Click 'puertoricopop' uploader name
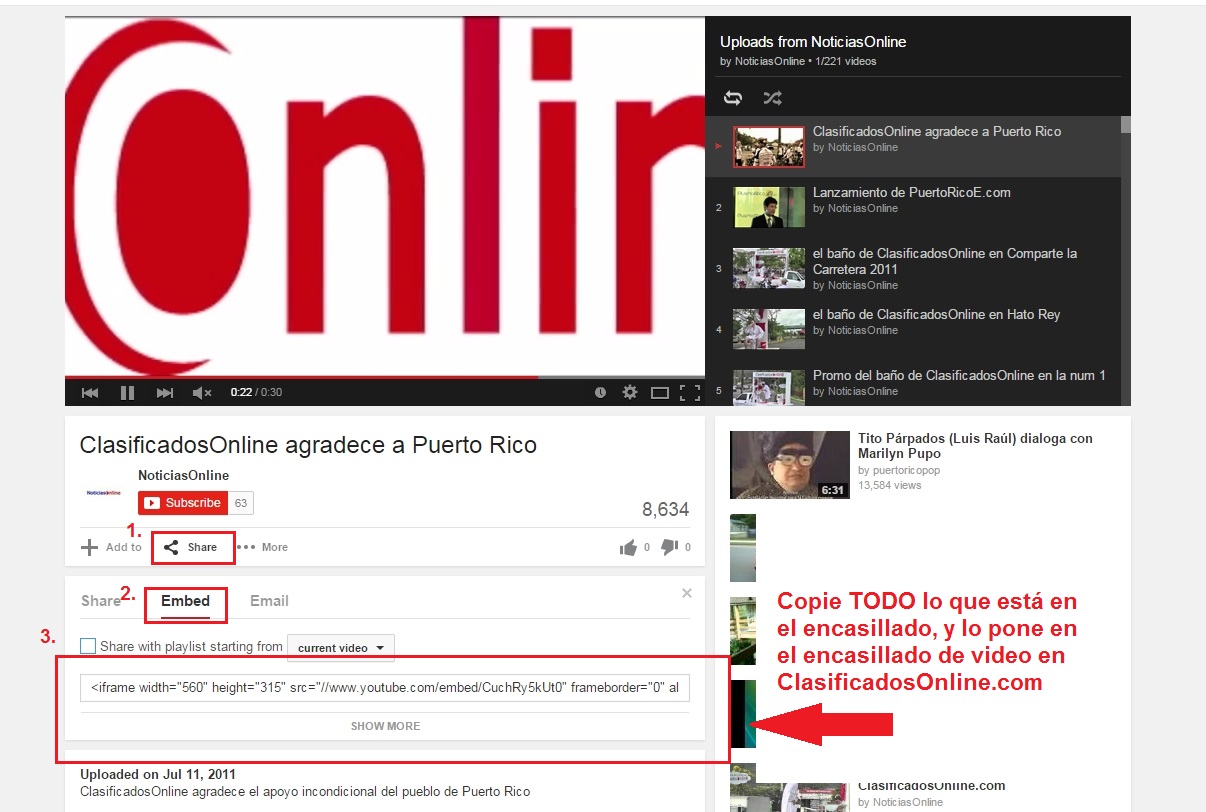This screenshot has height=812, width=1206. tap(906, 470)
